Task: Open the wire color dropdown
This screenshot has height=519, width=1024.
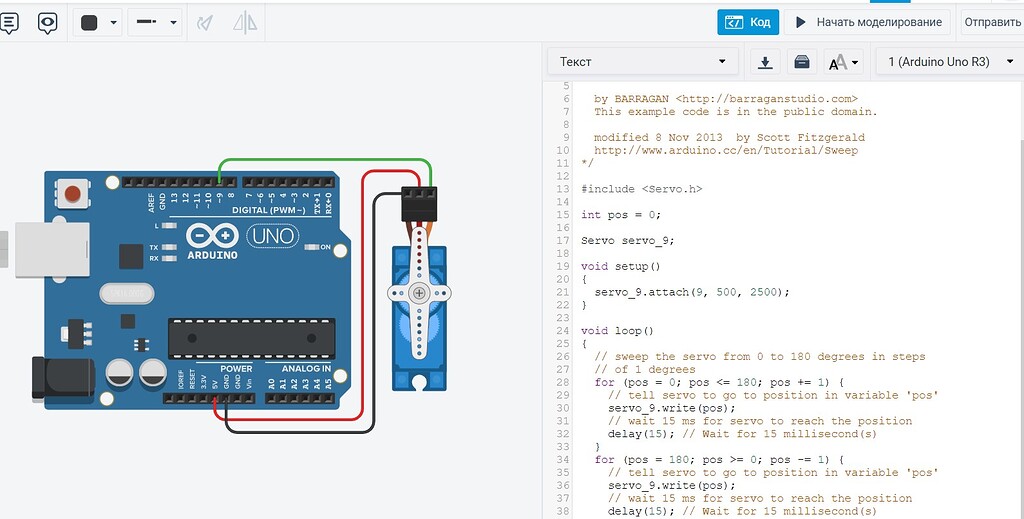Action: click(99, 22)
